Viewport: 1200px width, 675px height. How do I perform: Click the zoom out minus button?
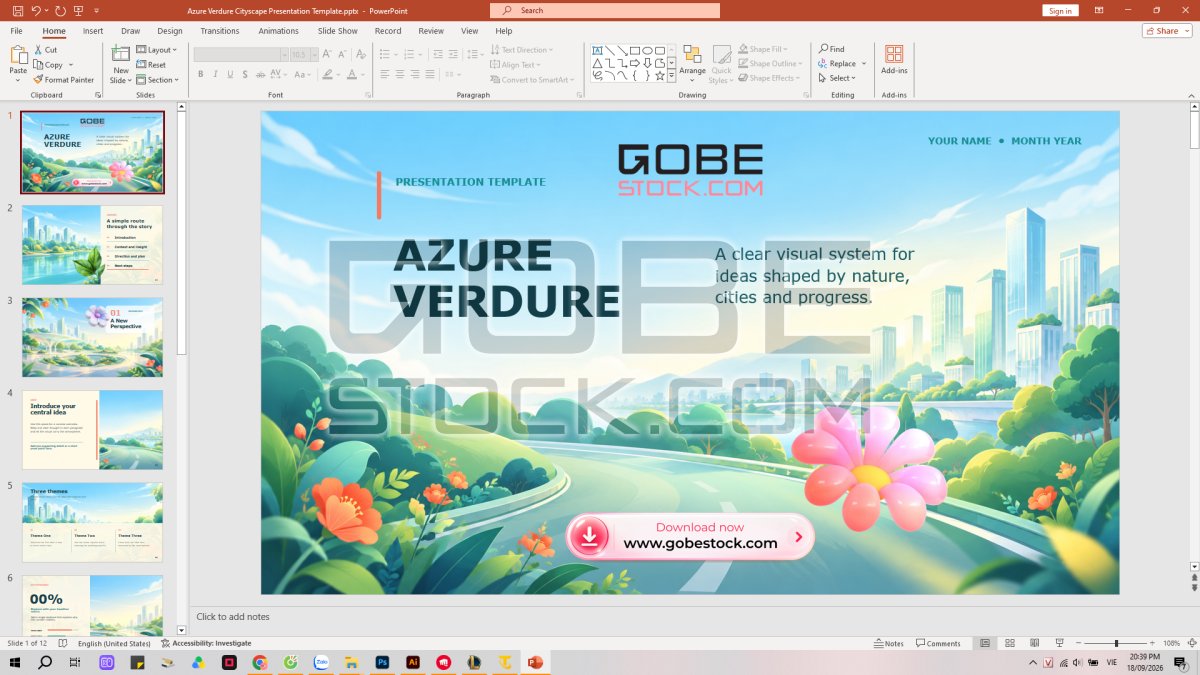pyautogui.click(x=1079, y=643)
